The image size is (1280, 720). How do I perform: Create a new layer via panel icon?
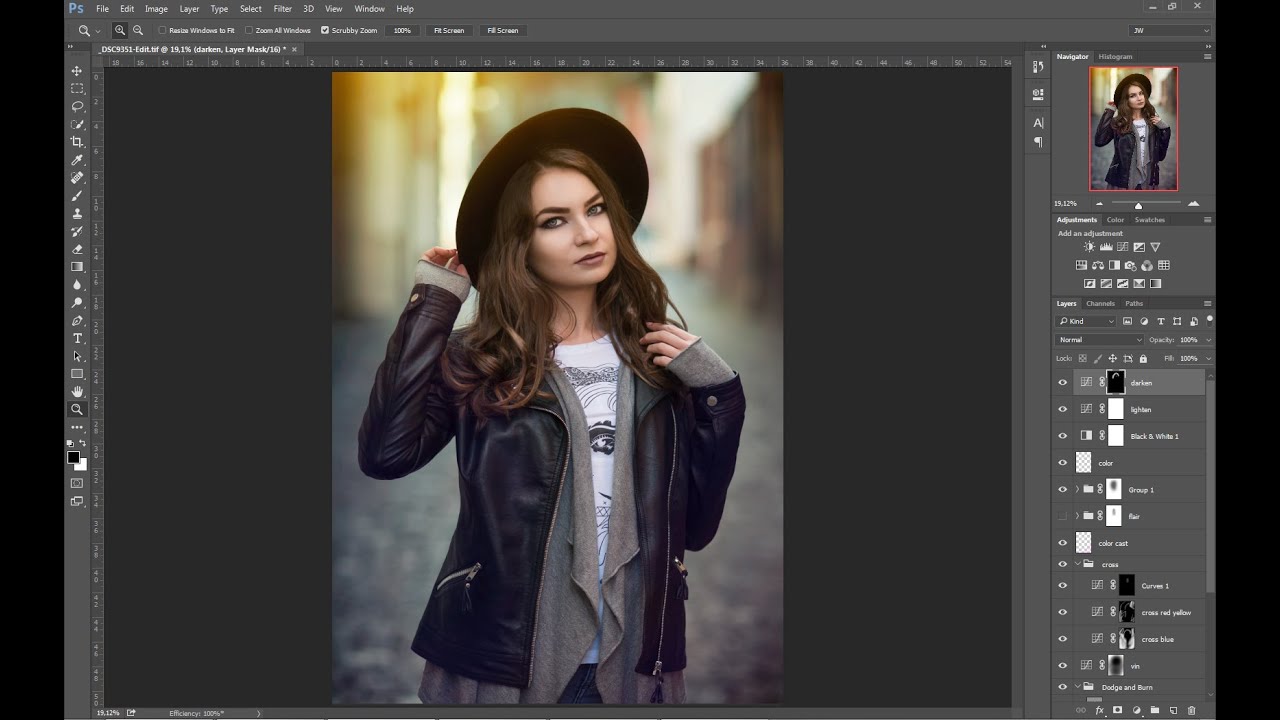click(1173, 710)
